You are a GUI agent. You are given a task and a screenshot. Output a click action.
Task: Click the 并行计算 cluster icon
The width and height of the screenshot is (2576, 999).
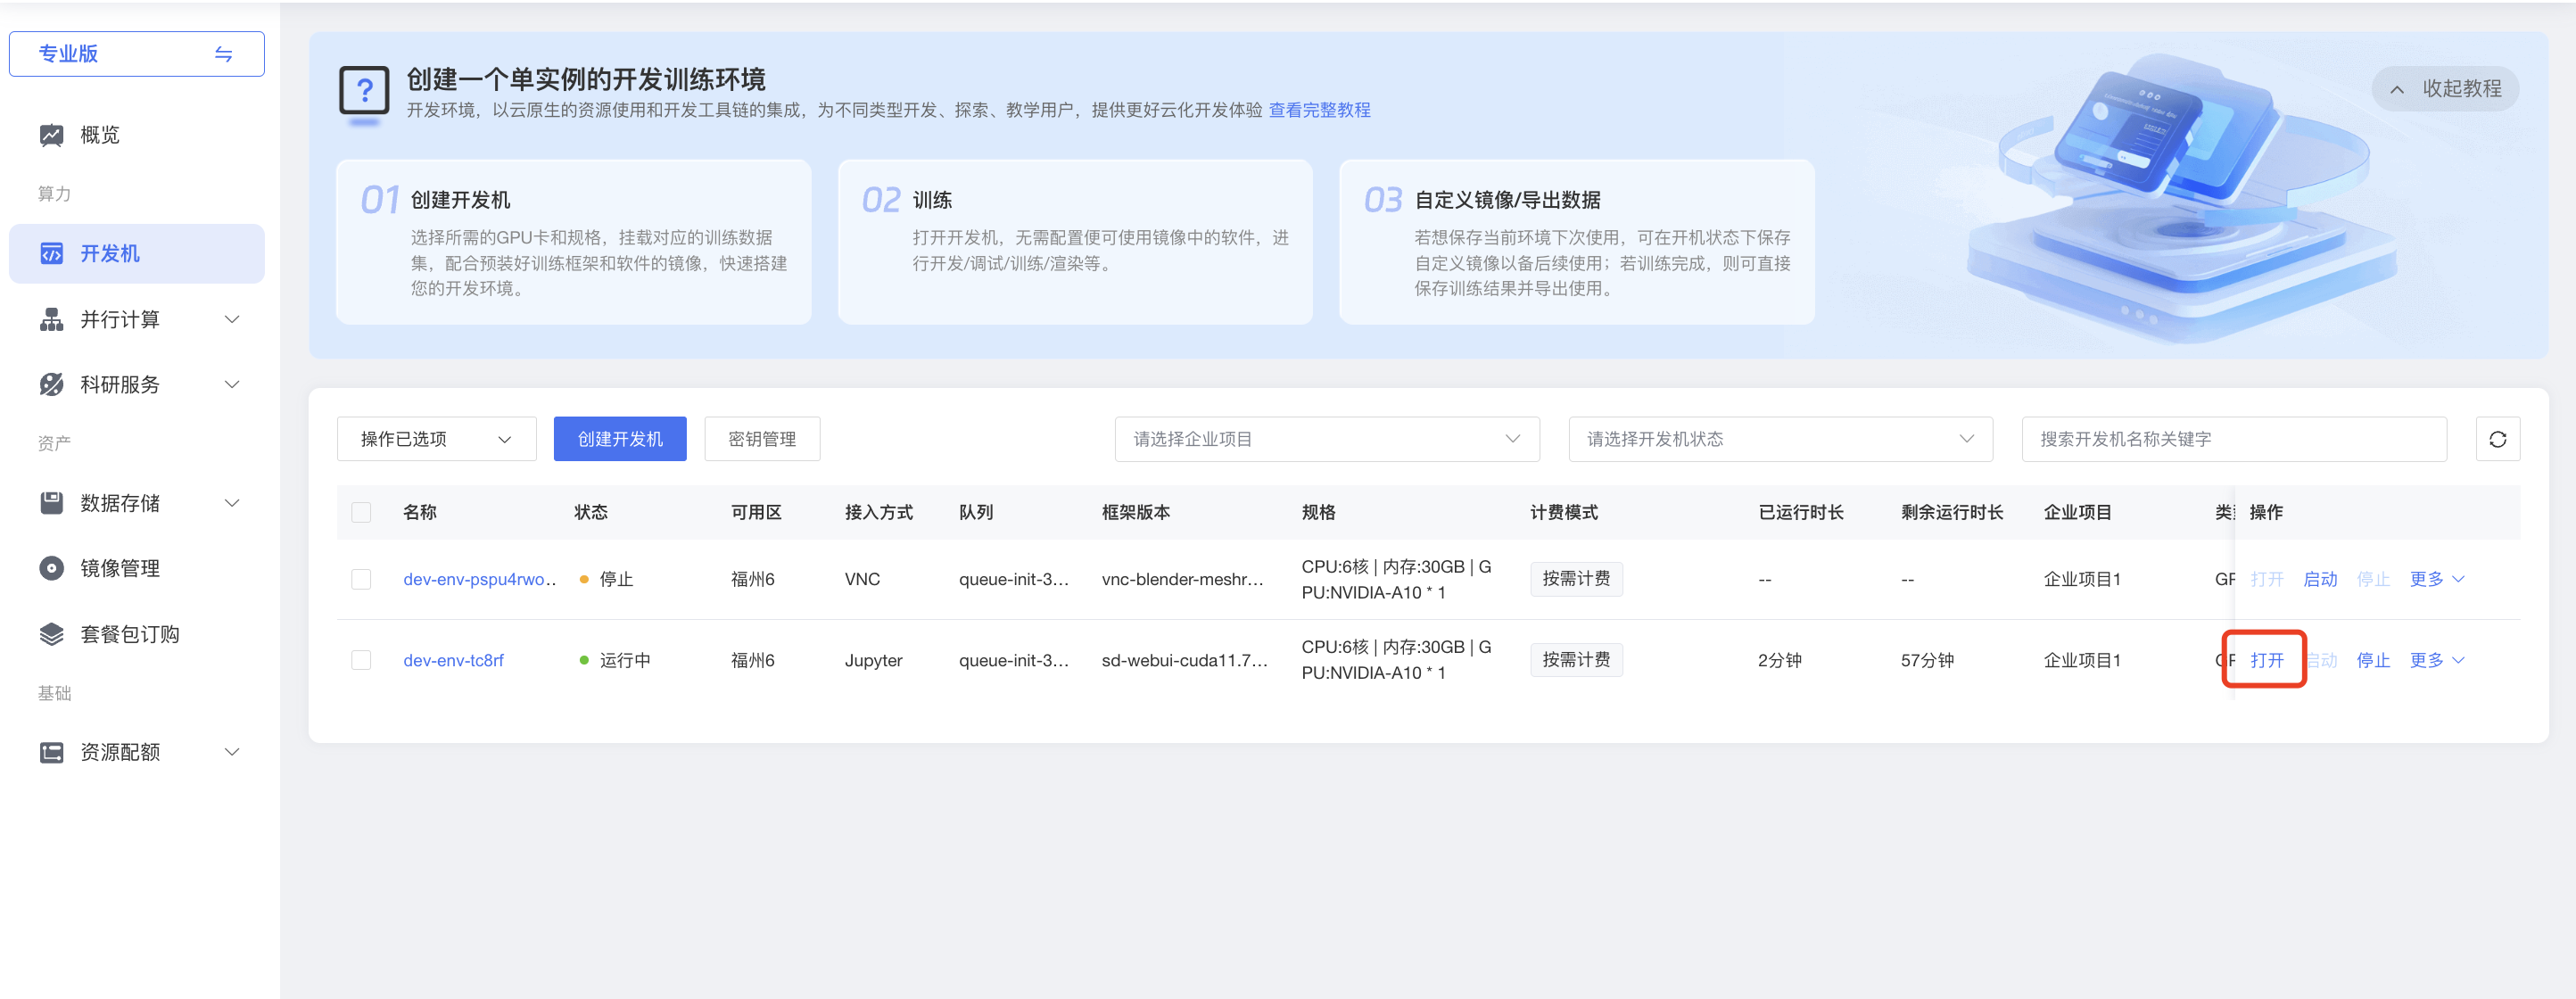click(51, 320)
